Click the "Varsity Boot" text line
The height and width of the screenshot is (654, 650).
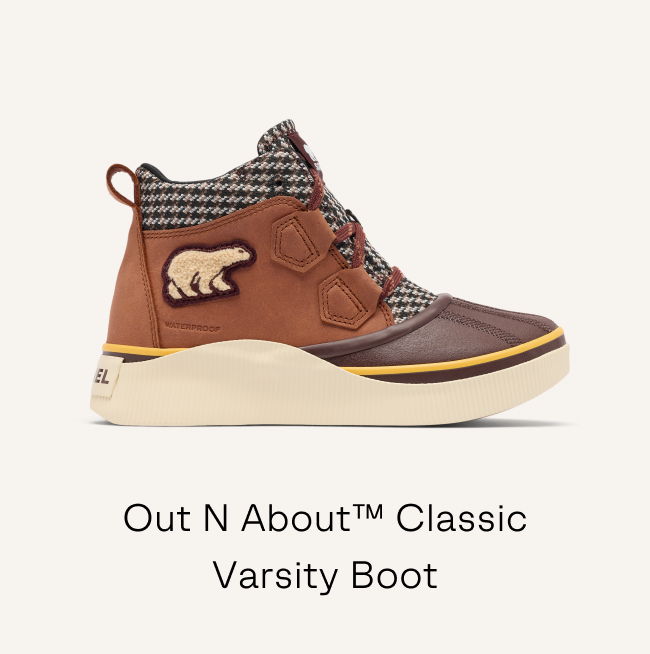click(x=325, y=575)
